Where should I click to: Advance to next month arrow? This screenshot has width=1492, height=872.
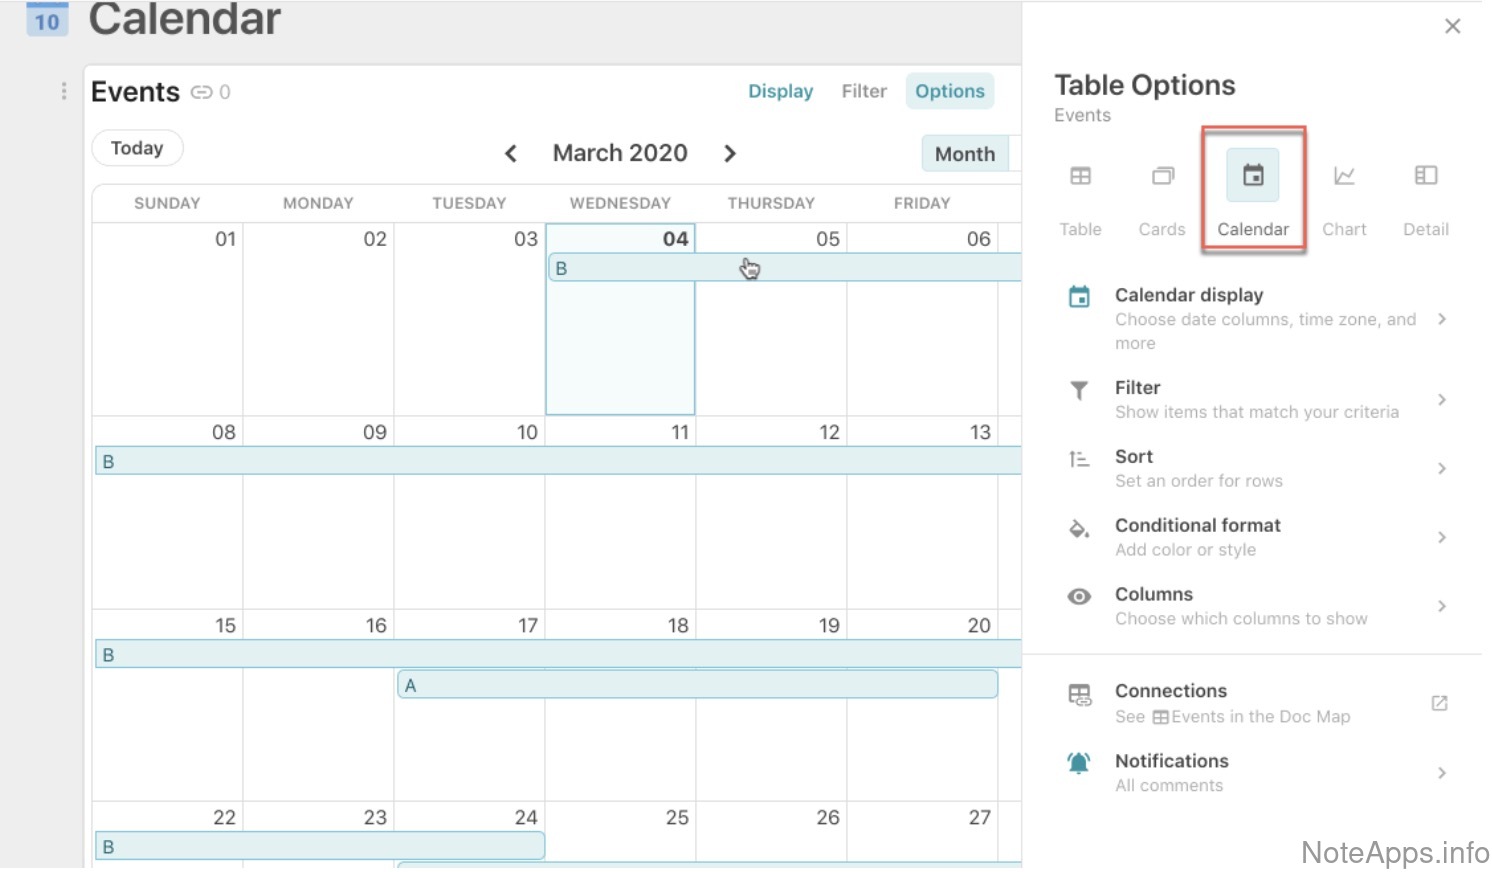click(x=730, y=154)
